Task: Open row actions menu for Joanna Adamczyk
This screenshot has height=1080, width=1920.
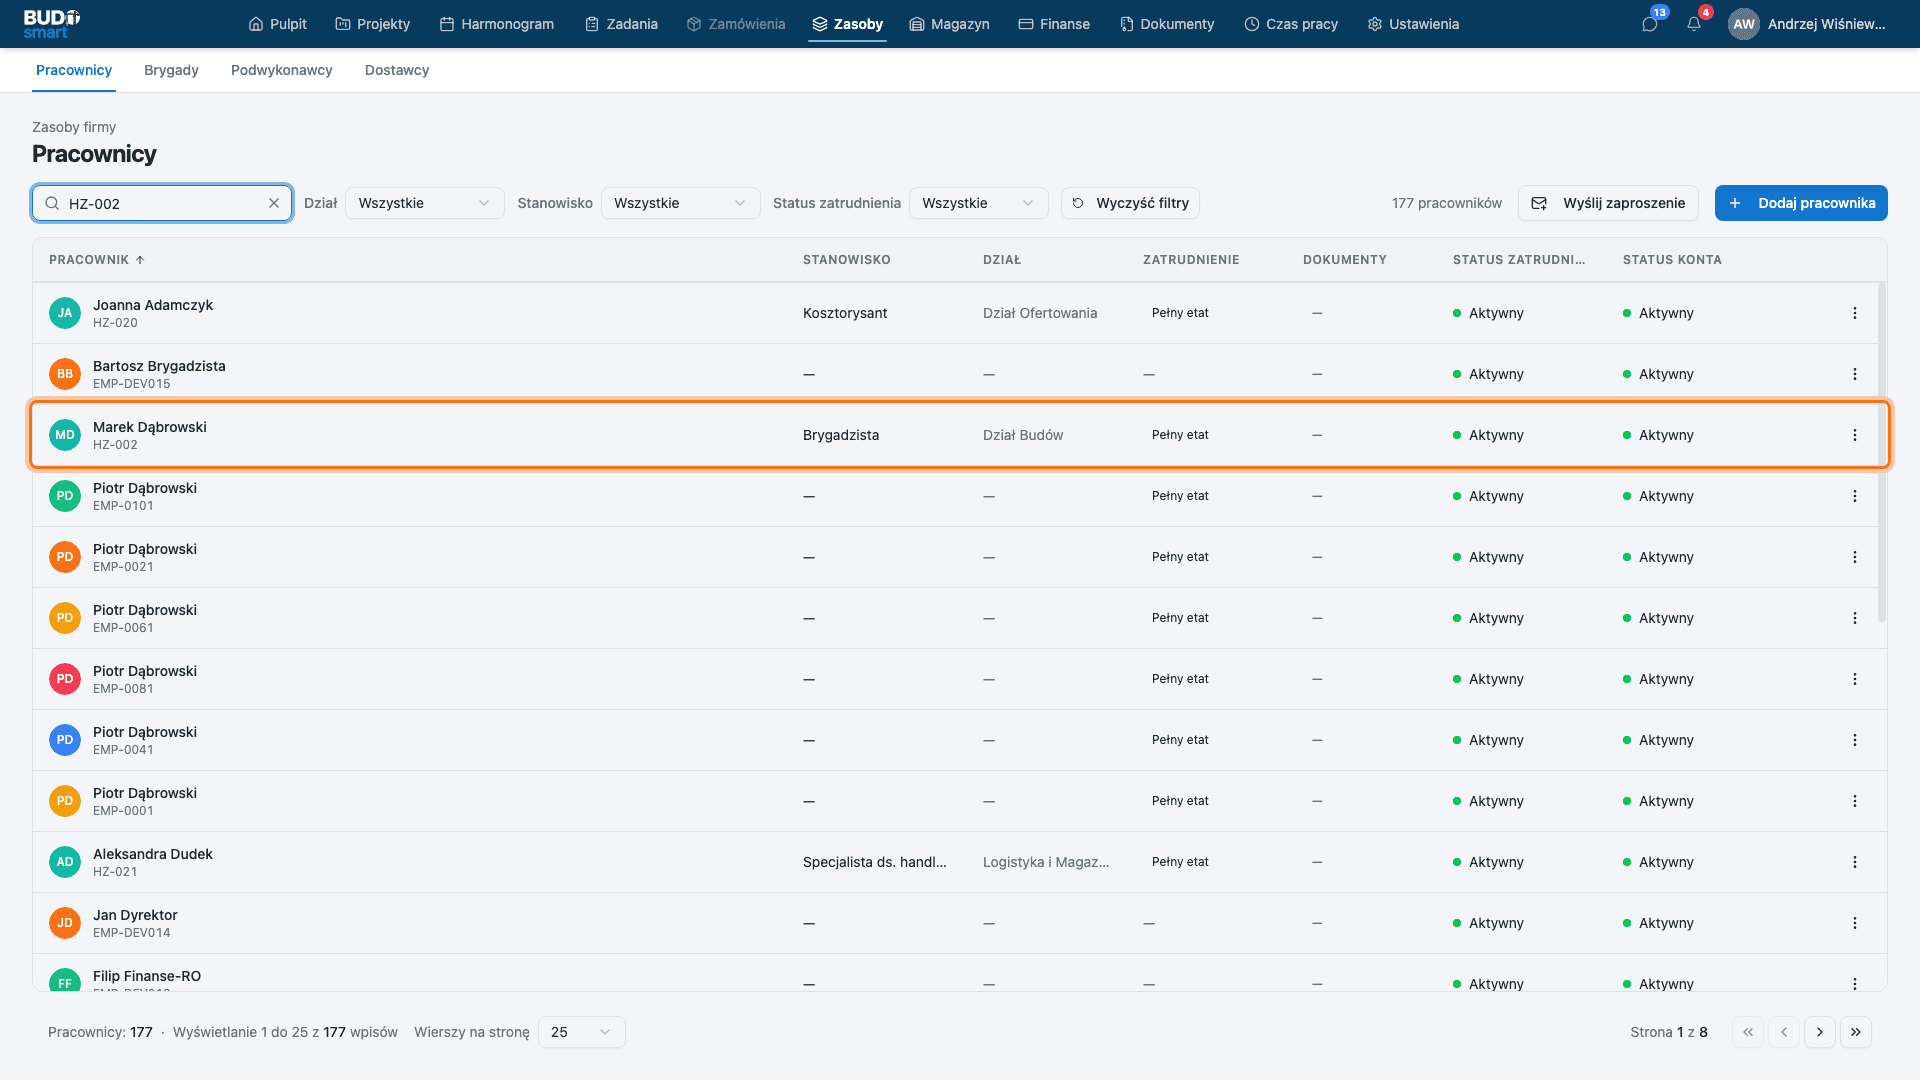Action: point(1855,313)
